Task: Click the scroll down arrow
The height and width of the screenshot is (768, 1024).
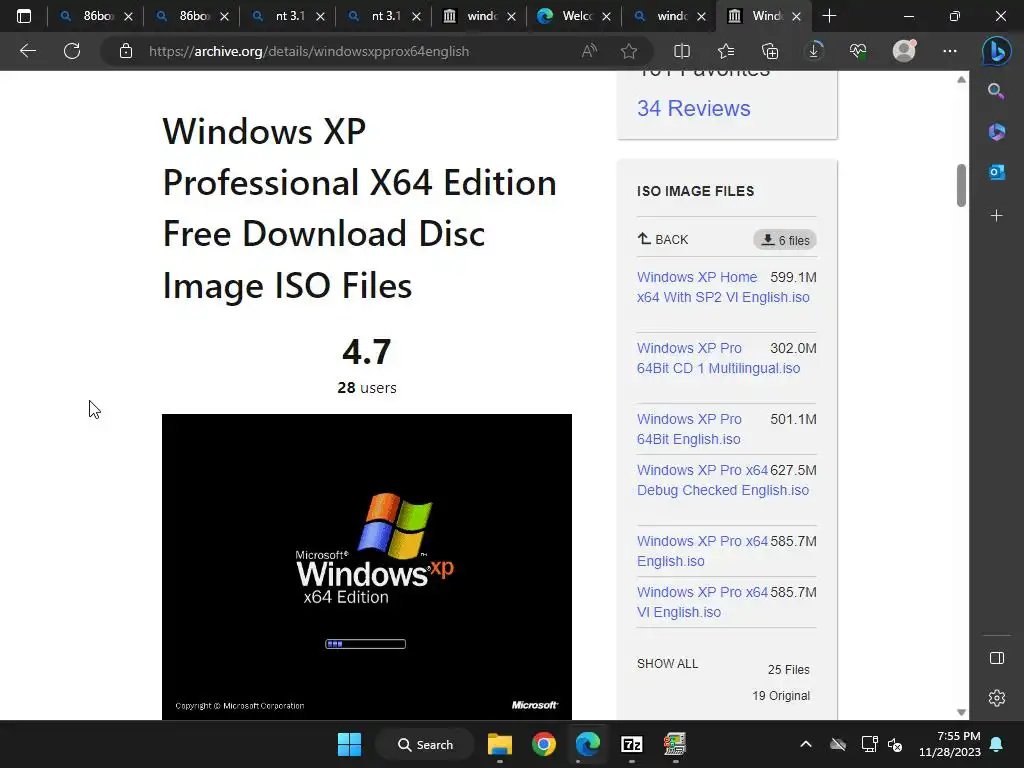Action: pos(961,712)
